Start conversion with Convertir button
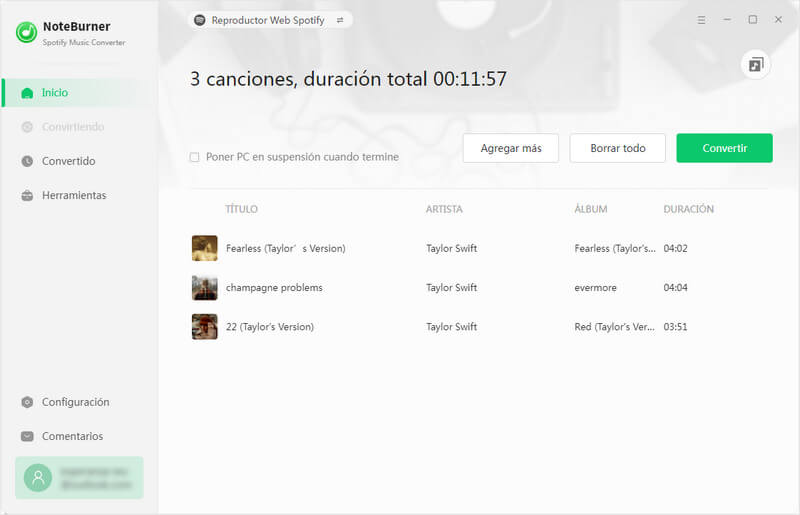 coord(724,148)
